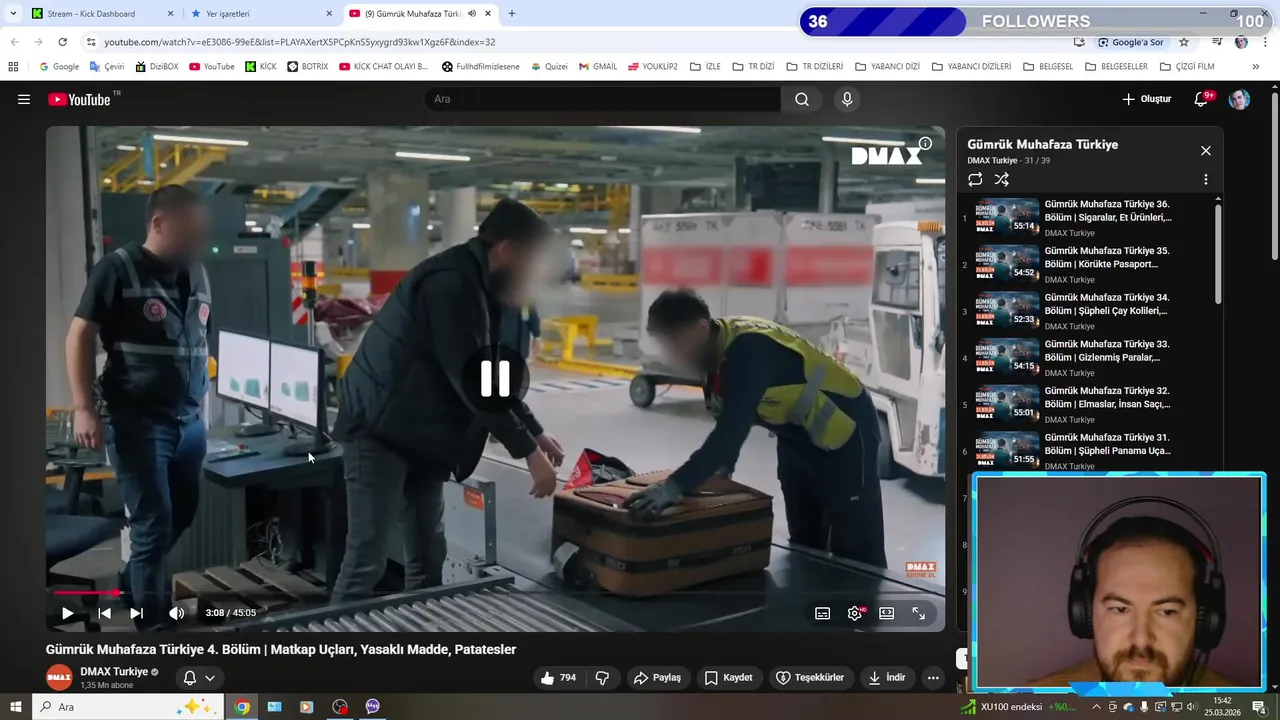Screen dimensions: 1280x720
Task: Toggle playlist loop
Action: tap(975, 180)
